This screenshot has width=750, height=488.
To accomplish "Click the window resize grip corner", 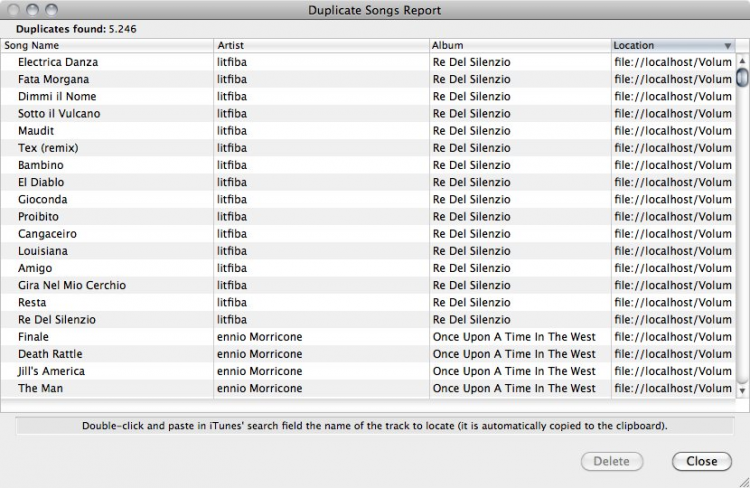I will [742, 481].
